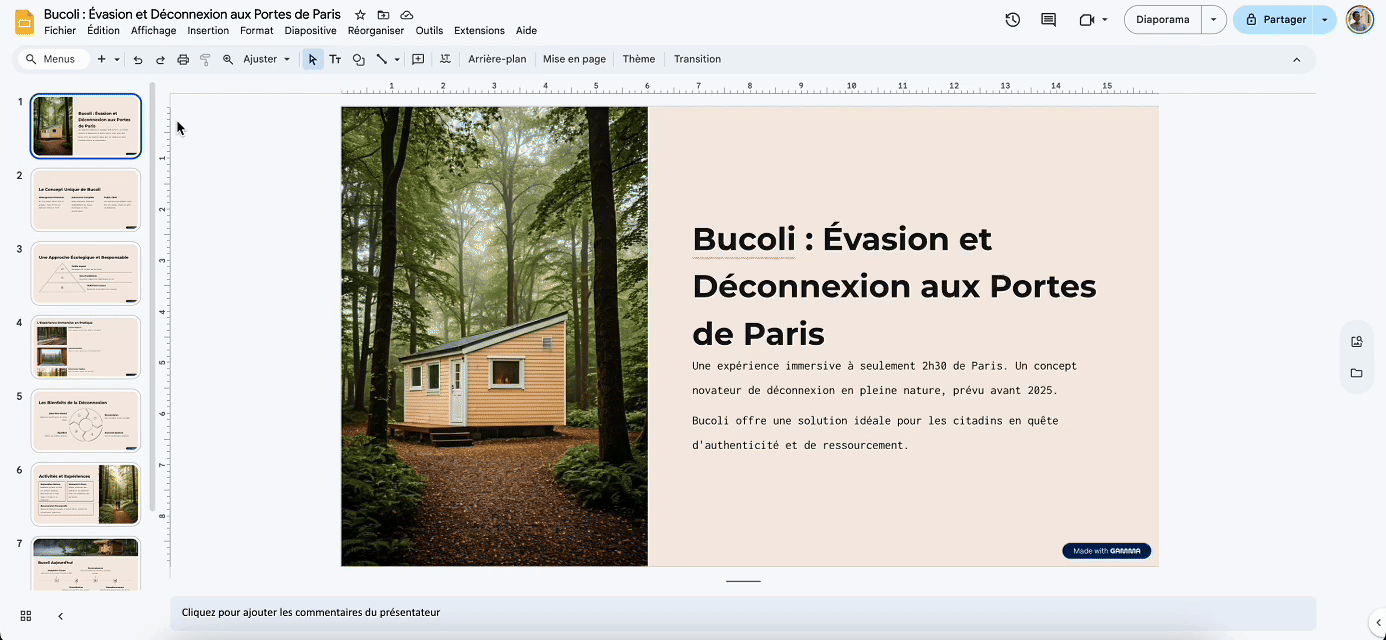Add a comment with the plus-bubble icon
Screen dimensions: 1386x640
click(418, 59)
